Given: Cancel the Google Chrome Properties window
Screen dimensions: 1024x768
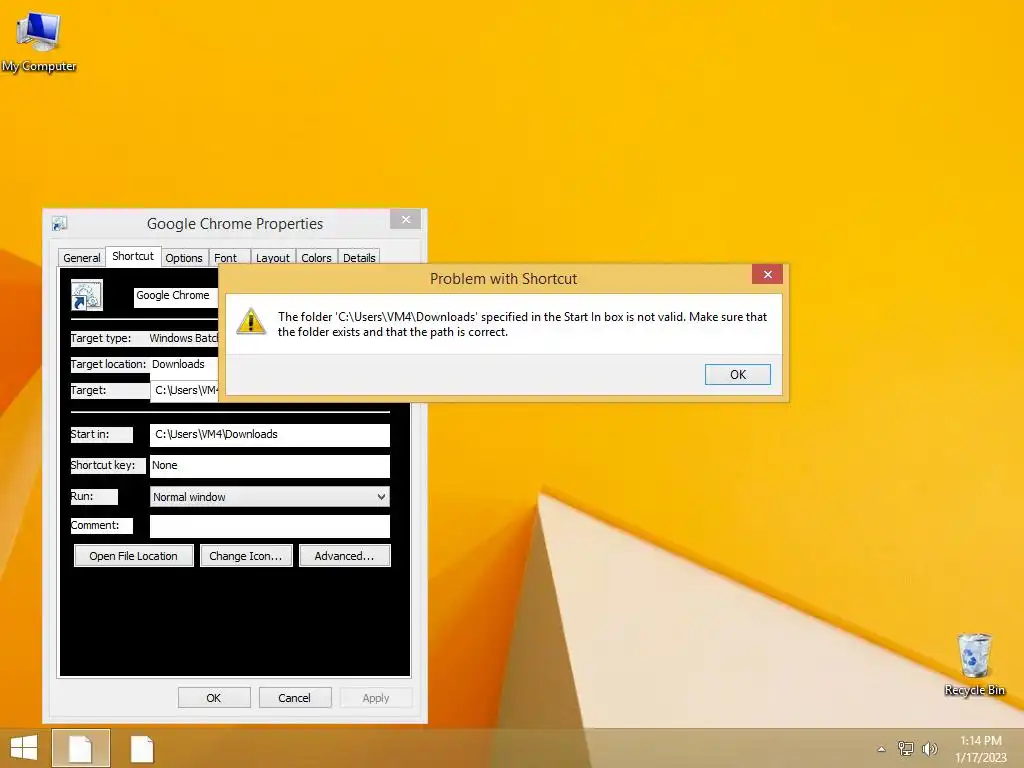Looking at the screenshot, I should pyautogui.click(x=295, y=697).
